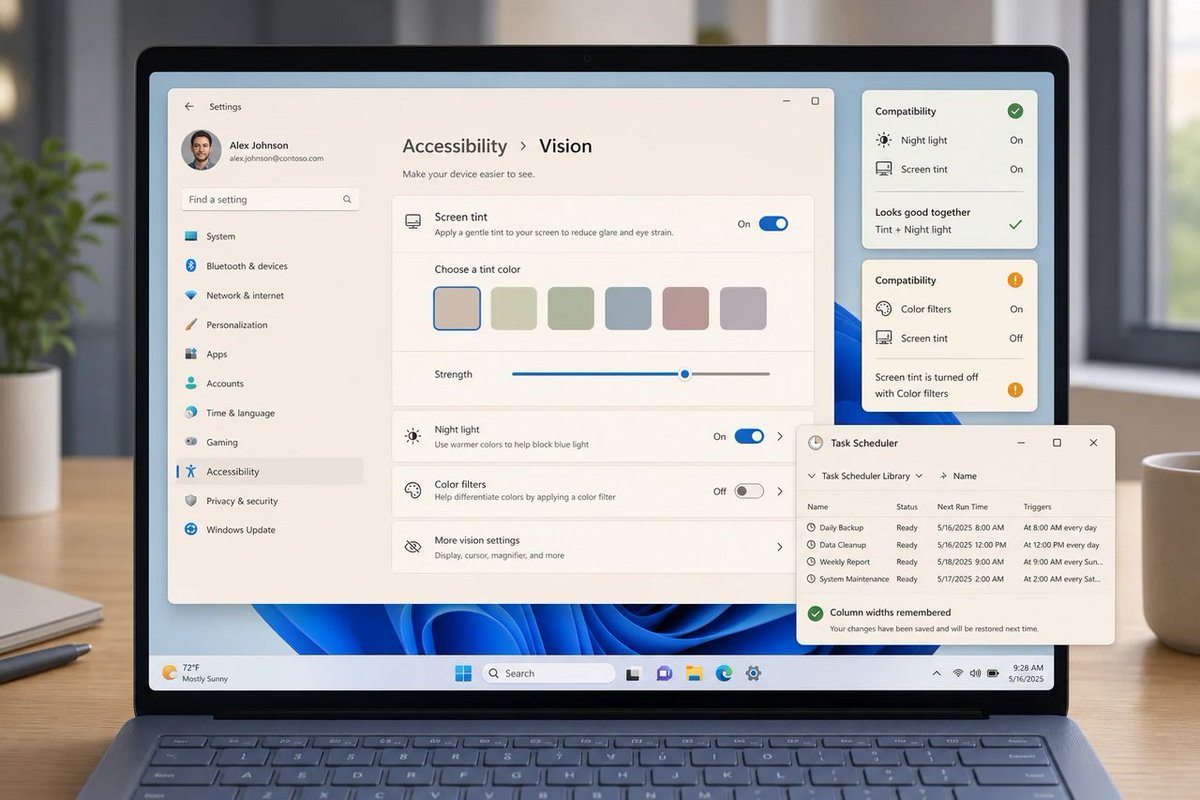This screenshot has height=800, width=1200.
Task: Select the light green tint swatch
Action: point(514,308)
